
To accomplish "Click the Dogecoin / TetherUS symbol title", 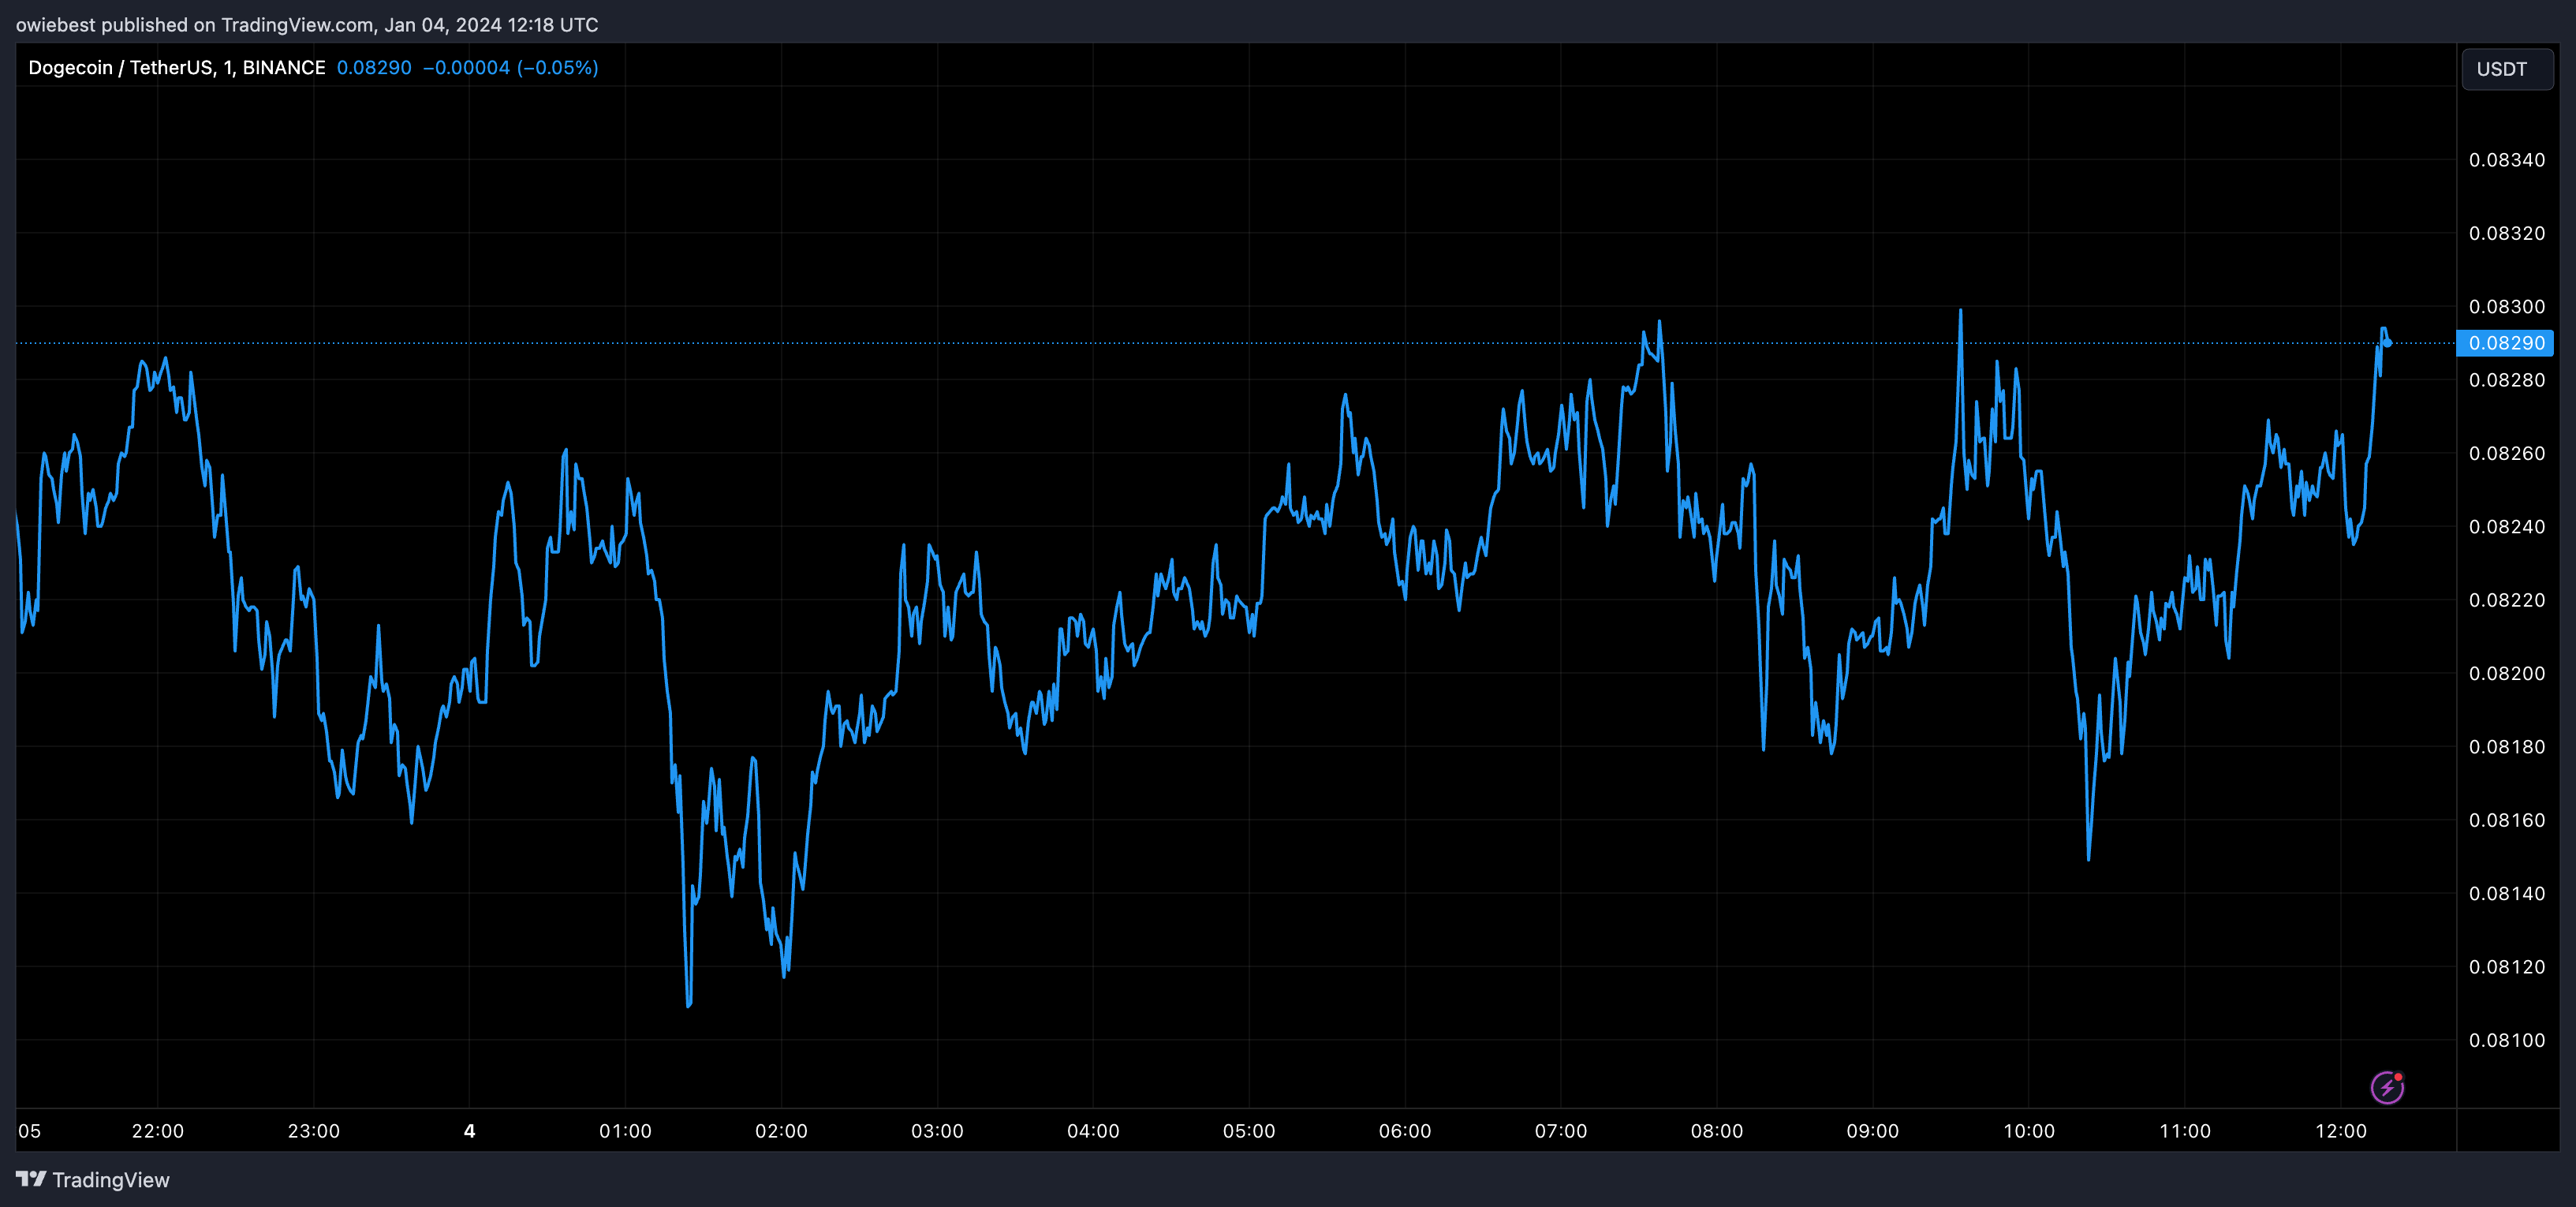I will pyautogui.click(x=177, y=67).
